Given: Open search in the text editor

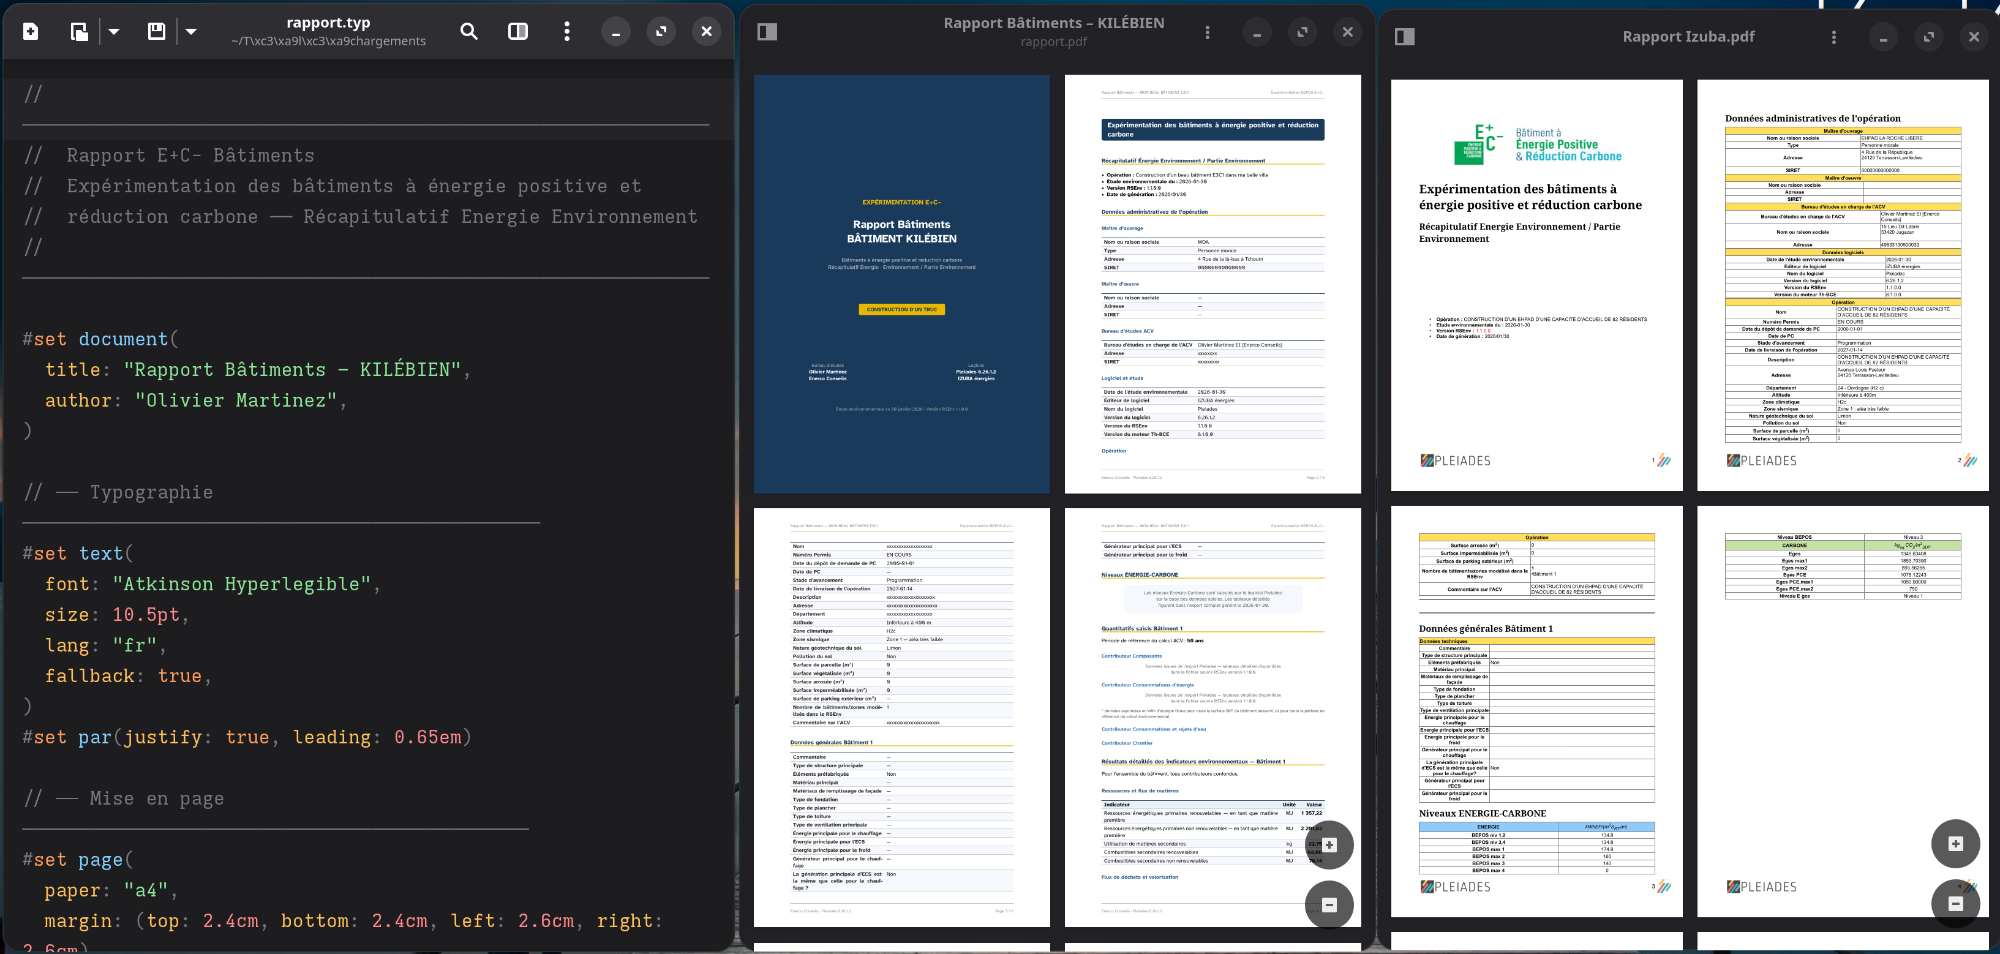Looking at the screenshot, I should click(x=468, y=32).
